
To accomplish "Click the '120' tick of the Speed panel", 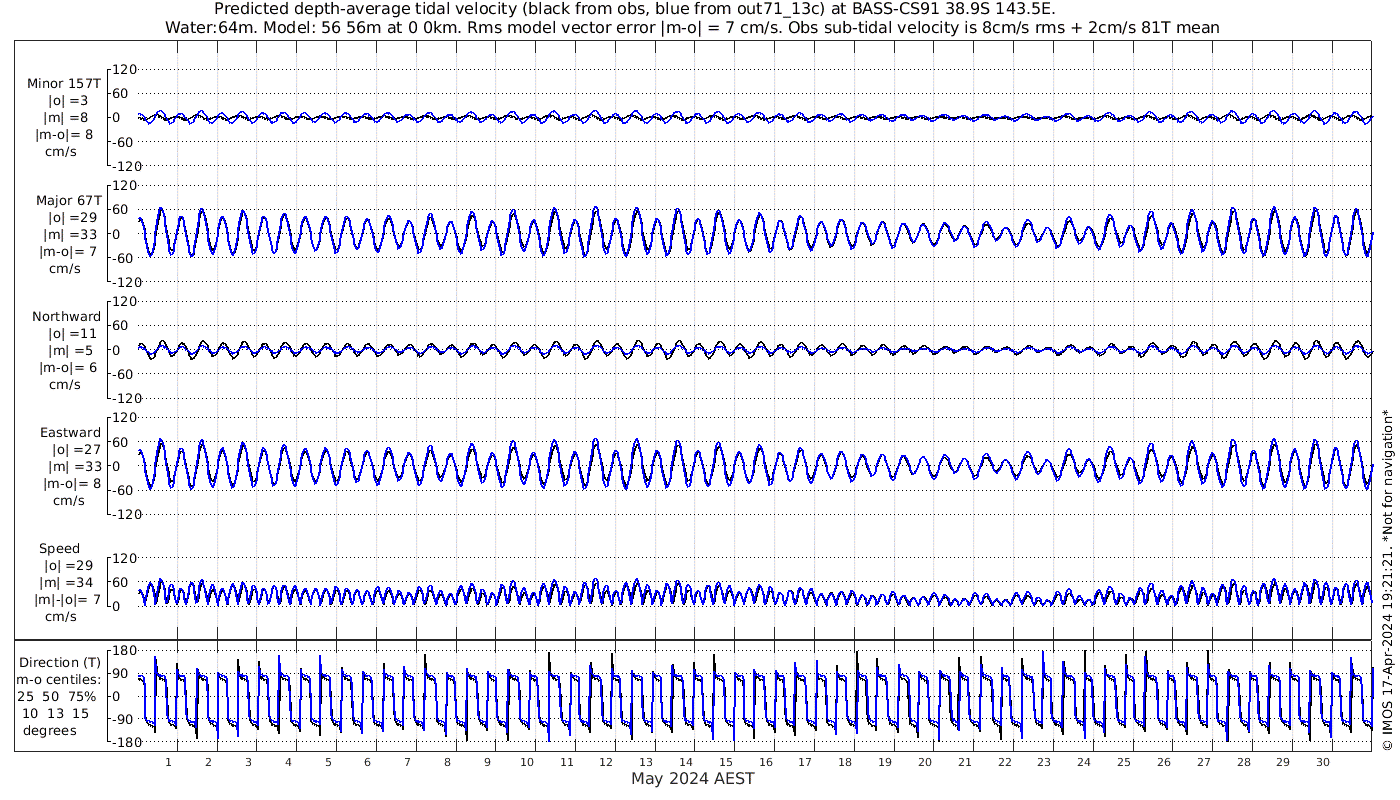I will pyautogui.click(x=123, y=558).
